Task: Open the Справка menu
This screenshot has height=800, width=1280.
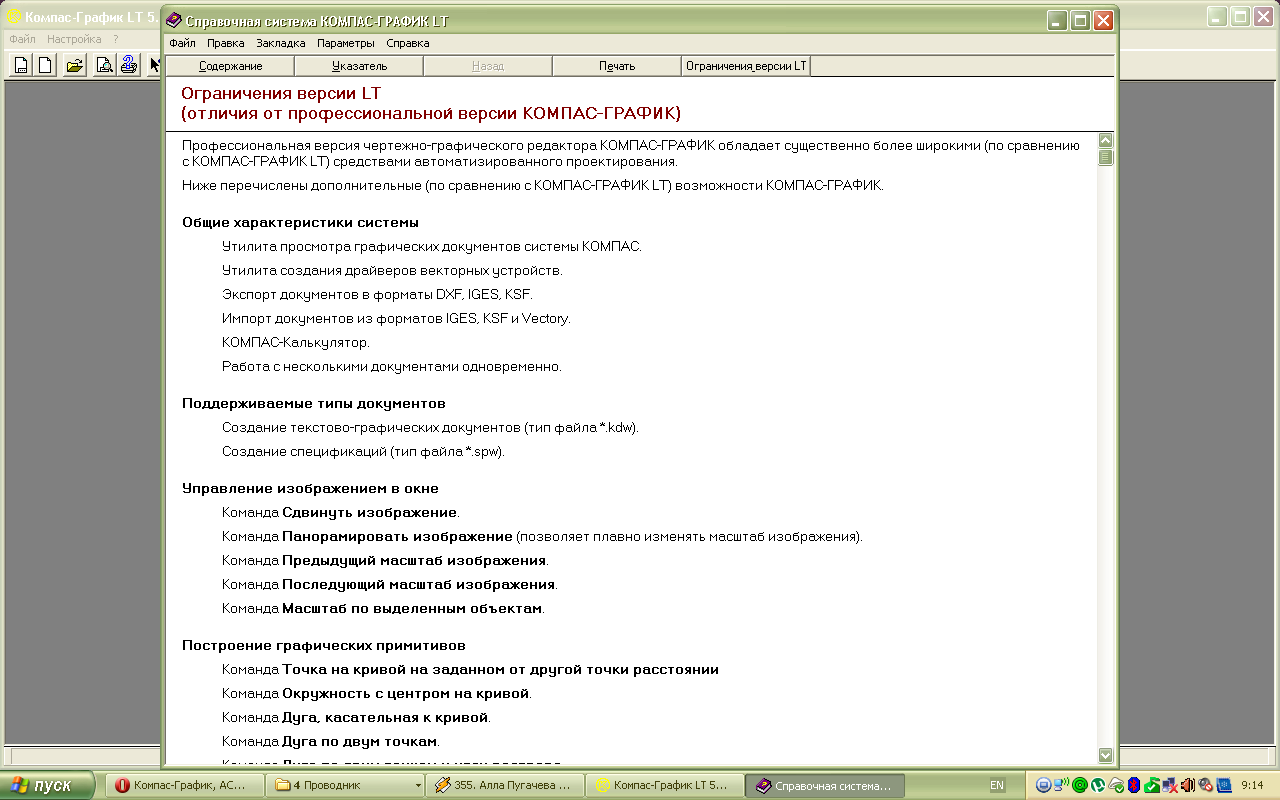Action: [407, 43]
